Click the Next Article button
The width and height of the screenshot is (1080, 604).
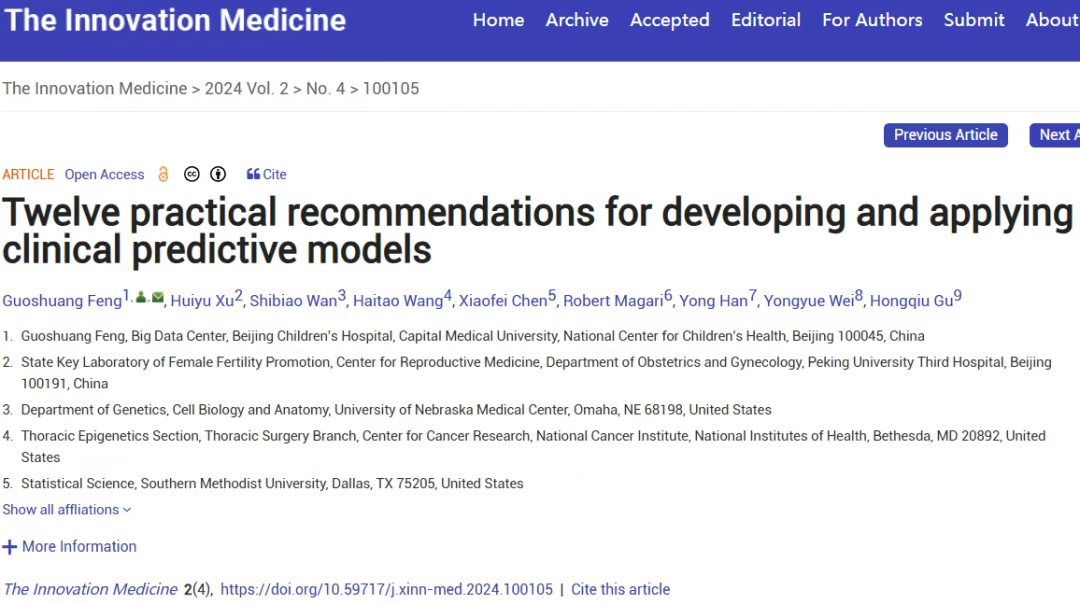tap(1055, 135)
